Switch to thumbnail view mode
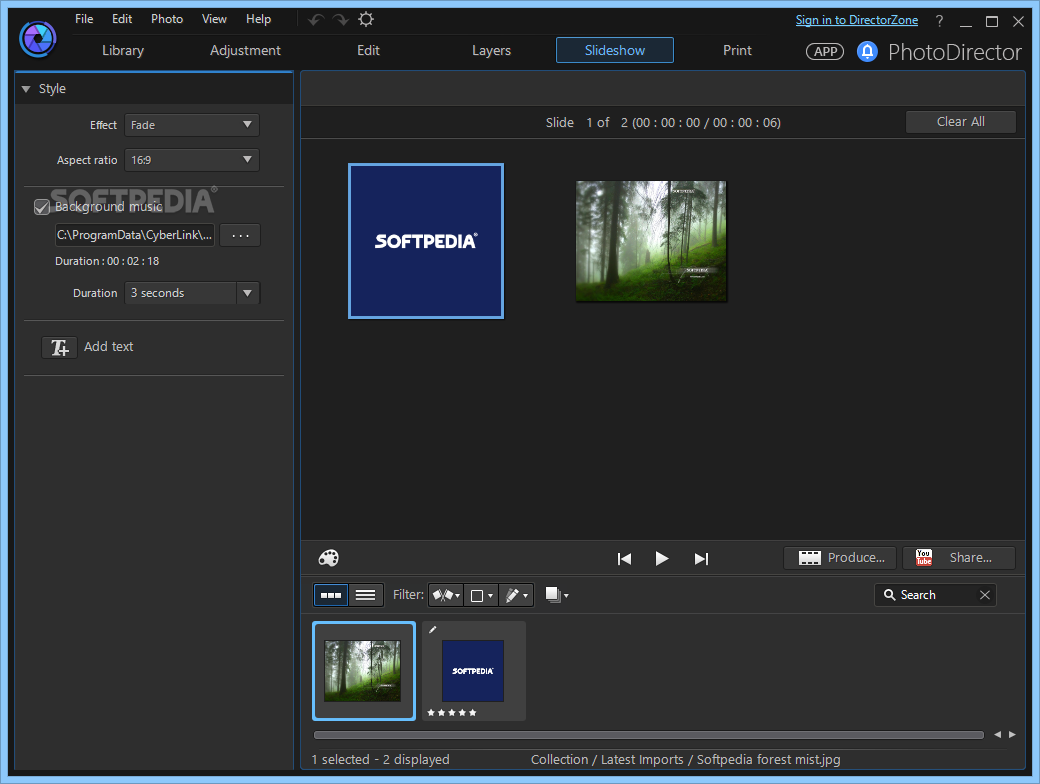Image resolution: width=1040 pixels, height=784 pixels. (330, 595)
